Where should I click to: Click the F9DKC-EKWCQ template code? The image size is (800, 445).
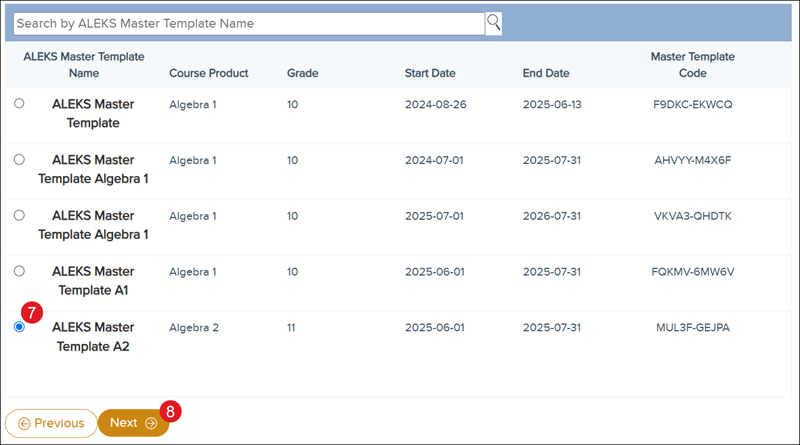click(692, 103)
